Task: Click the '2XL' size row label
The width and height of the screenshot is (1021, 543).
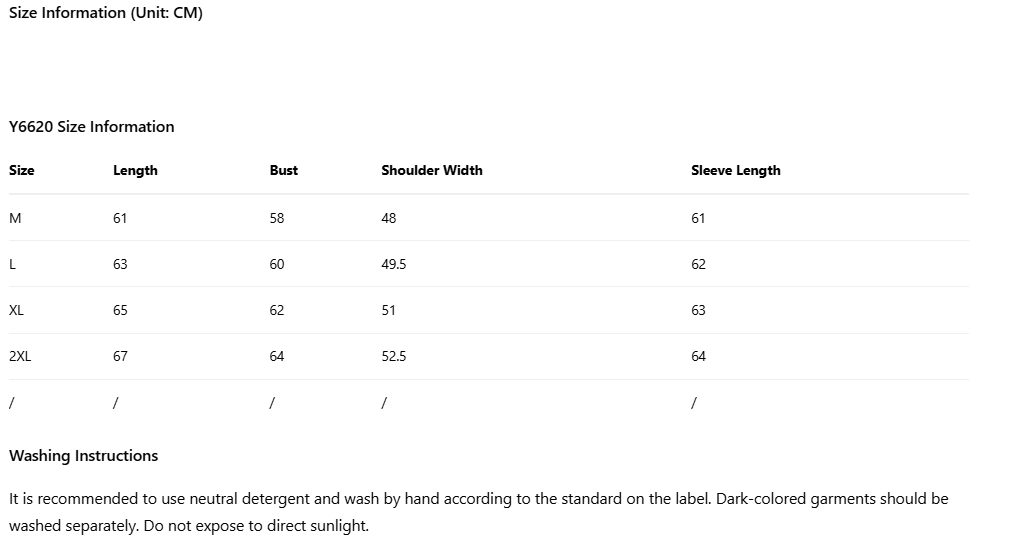Action: coord(20,356)
